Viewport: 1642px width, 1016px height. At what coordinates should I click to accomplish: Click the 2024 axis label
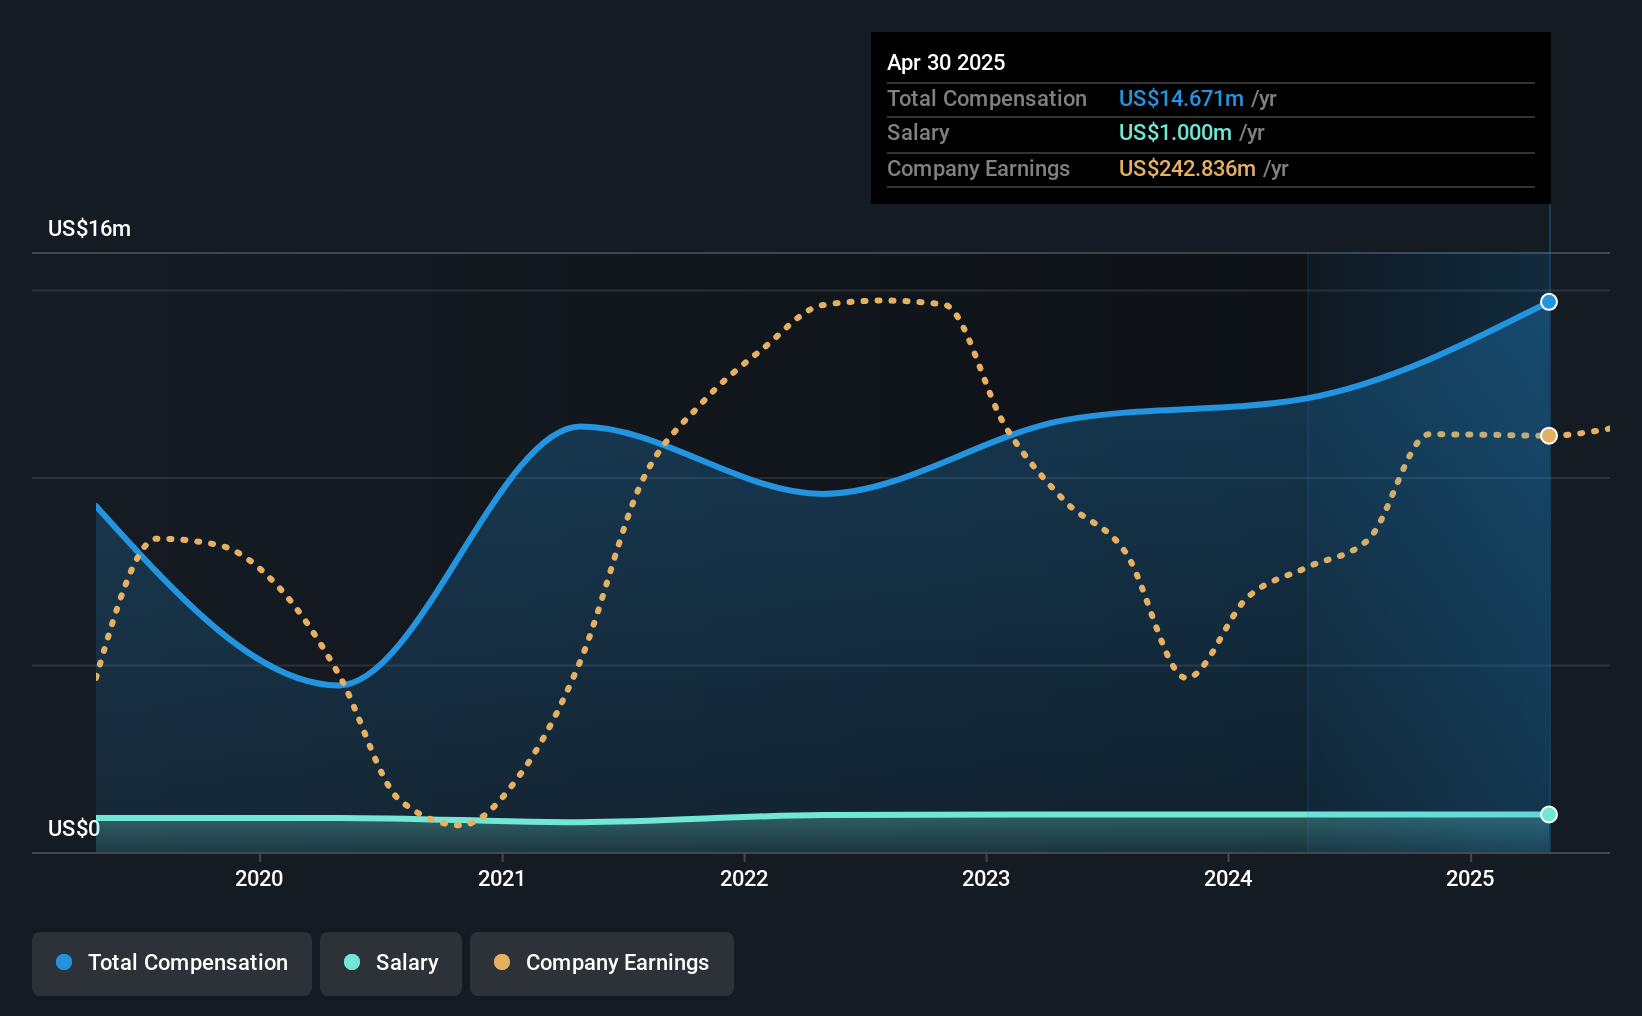(x=1228, y=878)
